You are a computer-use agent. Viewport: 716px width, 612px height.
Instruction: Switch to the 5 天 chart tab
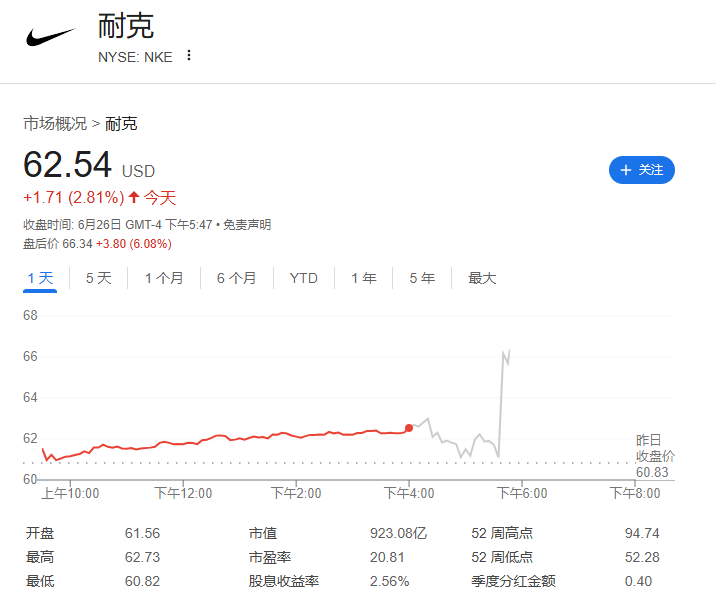click(x=99, y=278)
